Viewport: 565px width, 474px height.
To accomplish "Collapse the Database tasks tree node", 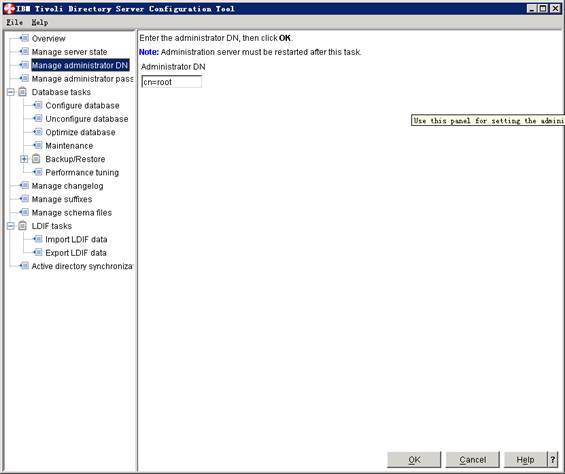I will tap(11, 92).
